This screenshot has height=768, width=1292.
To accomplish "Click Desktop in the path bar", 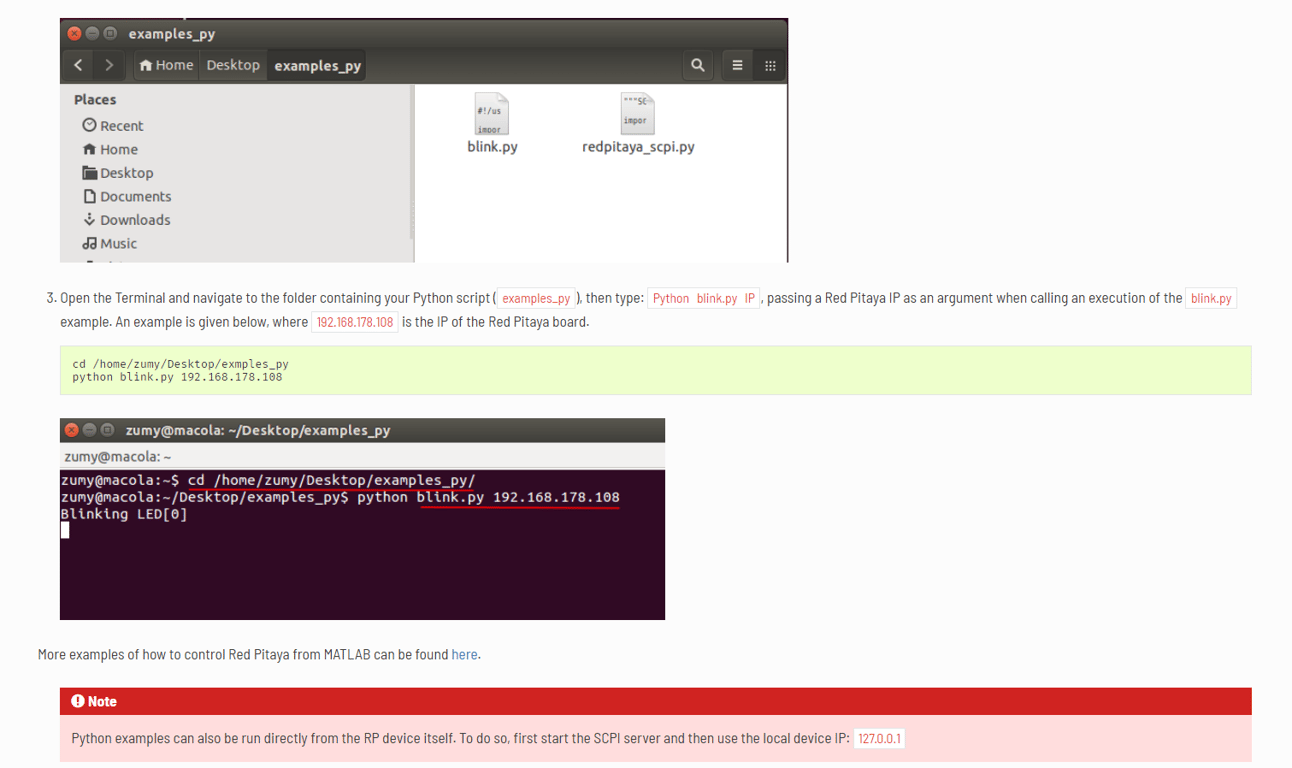I will tap(233, 65).
